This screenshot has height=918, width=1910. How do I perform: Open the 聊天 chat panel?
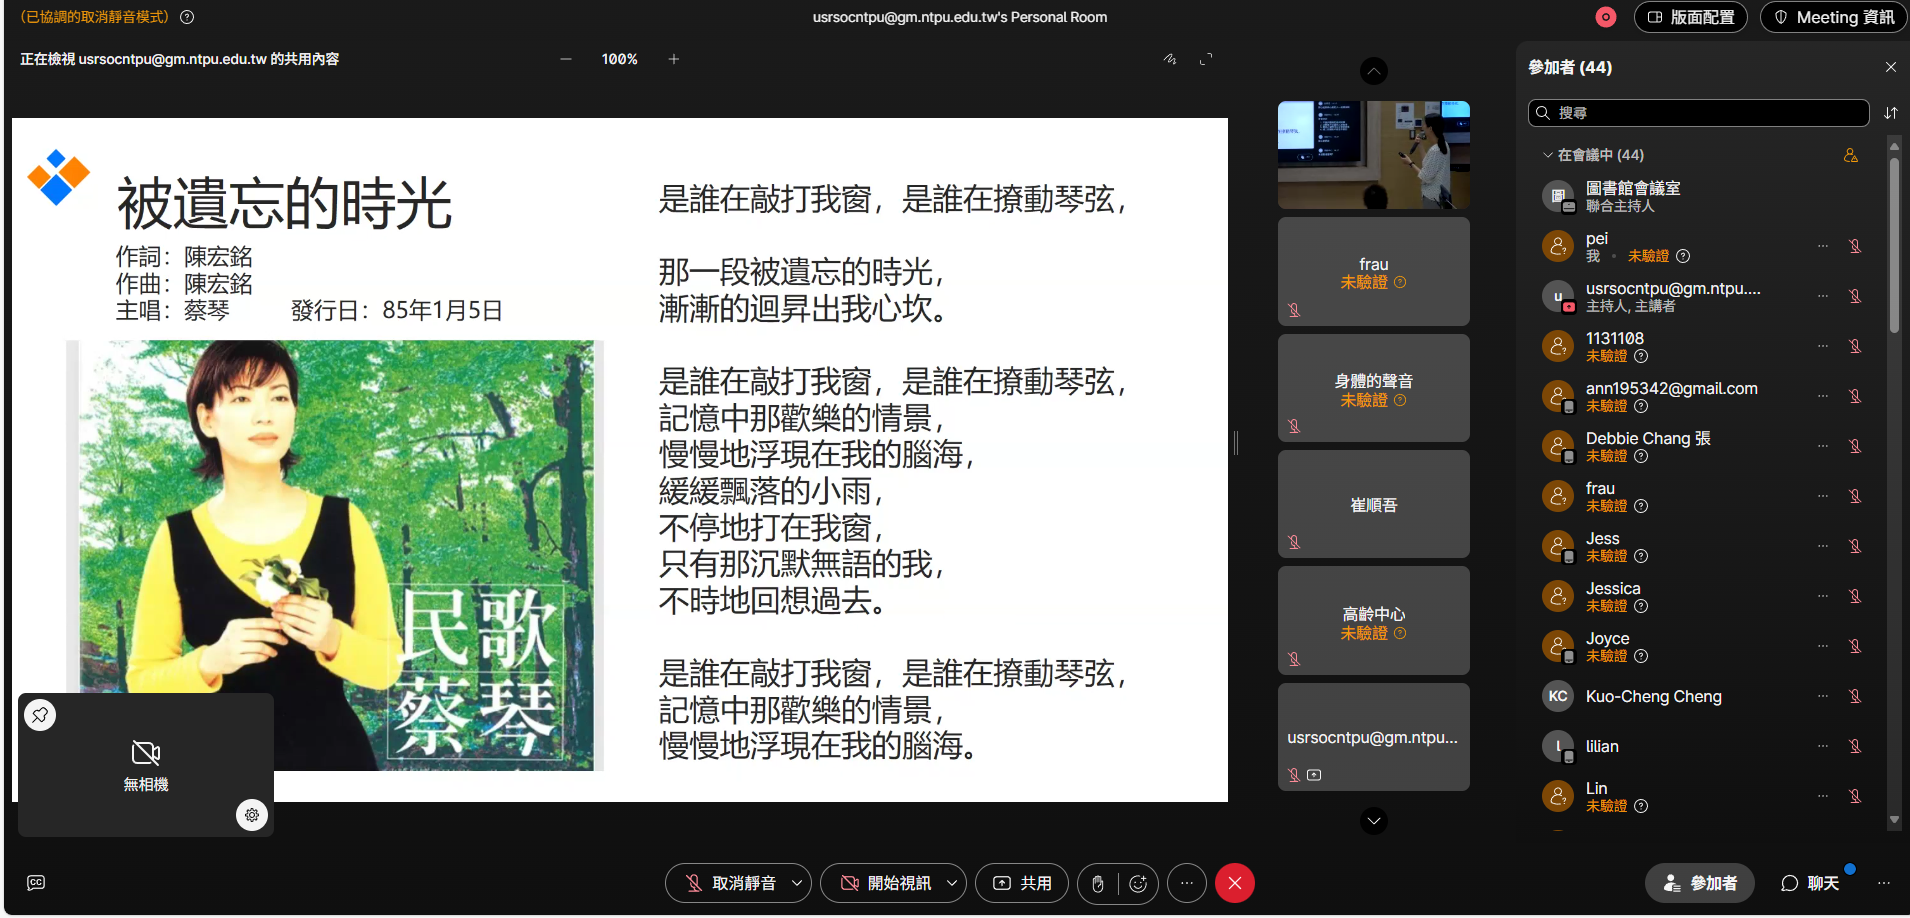coord(1810,883)
